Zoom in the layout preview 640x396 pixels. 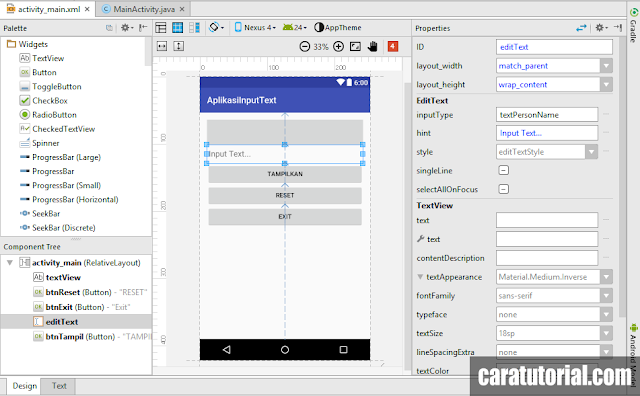338,47
